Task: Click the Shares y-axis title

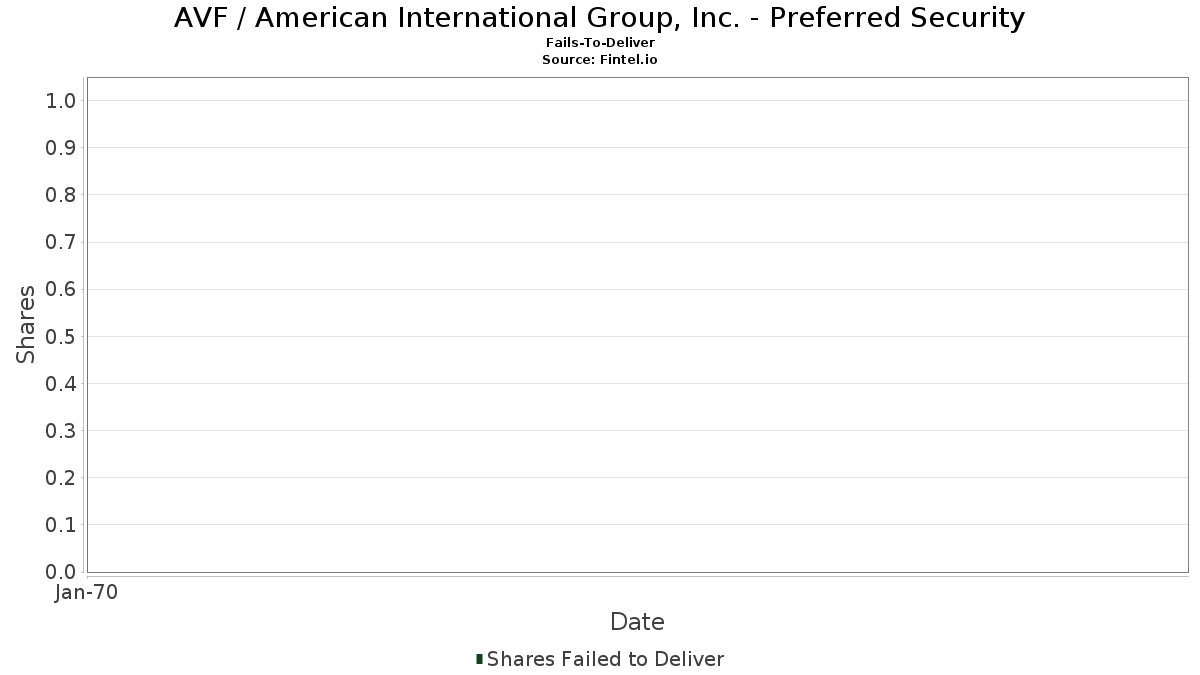Action: [x=26, y=324]
